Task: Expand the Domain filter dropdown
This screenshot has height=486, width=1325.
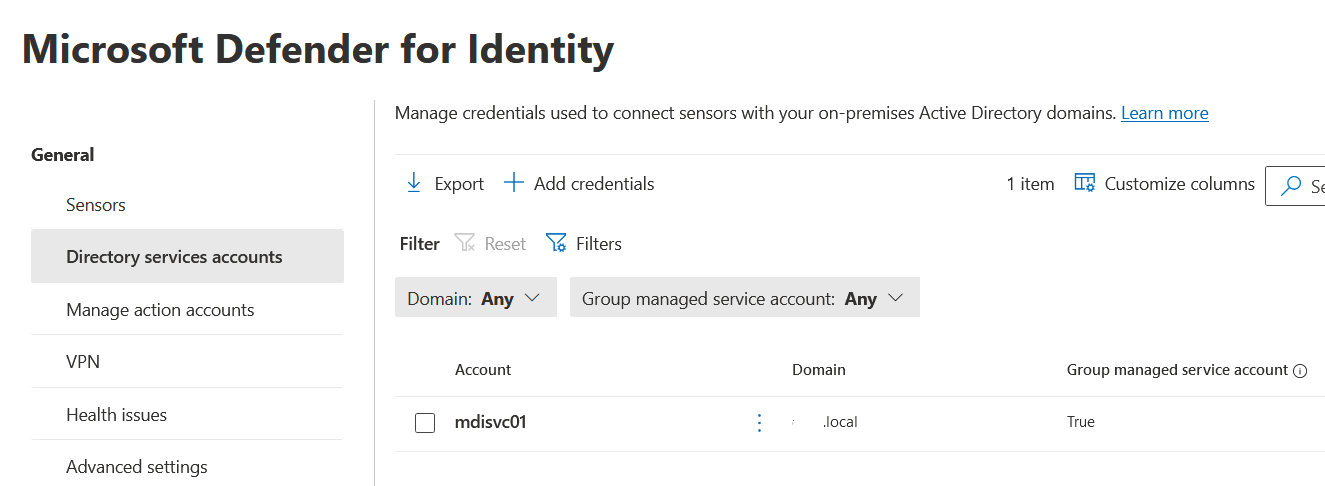Action: pos(475,298)
